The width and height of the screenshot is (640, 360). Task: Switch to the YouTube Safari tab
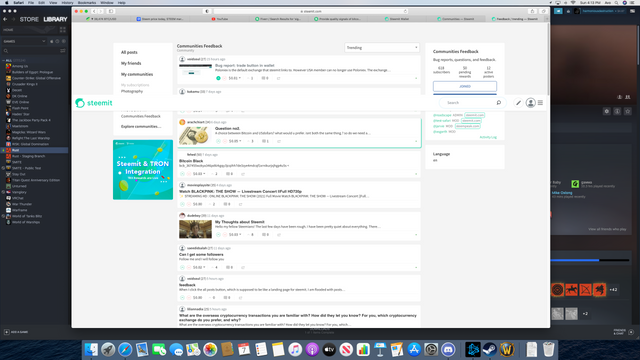(220, 19)
